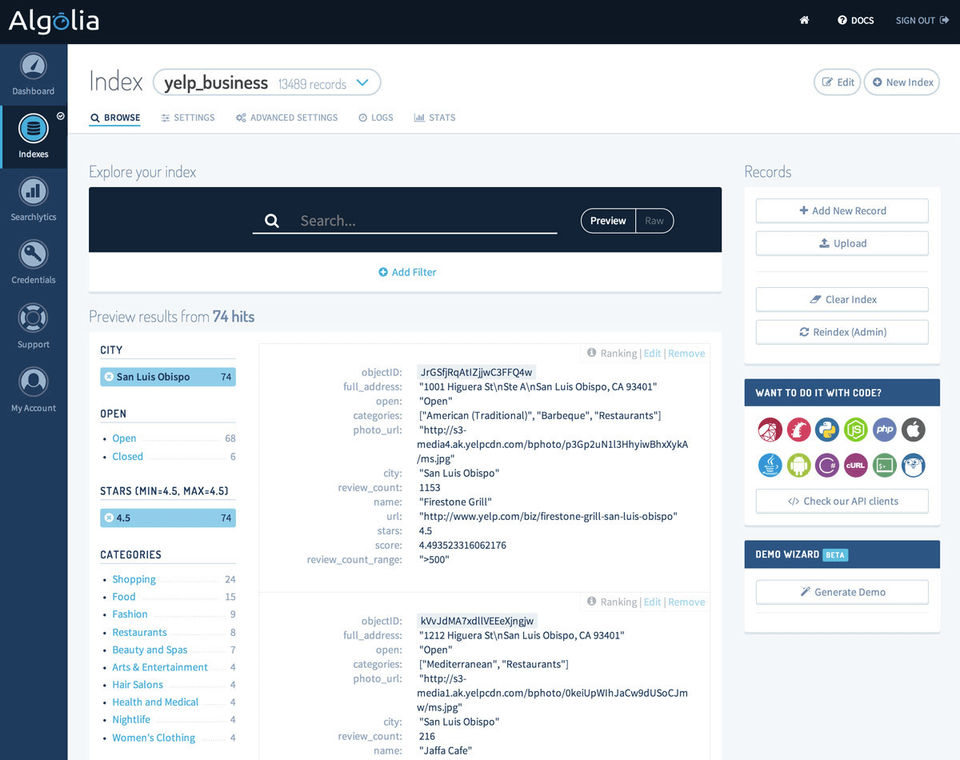The image size is (960, 760).
Task: Click the Algolia logo
Action: tap(54, 21)
